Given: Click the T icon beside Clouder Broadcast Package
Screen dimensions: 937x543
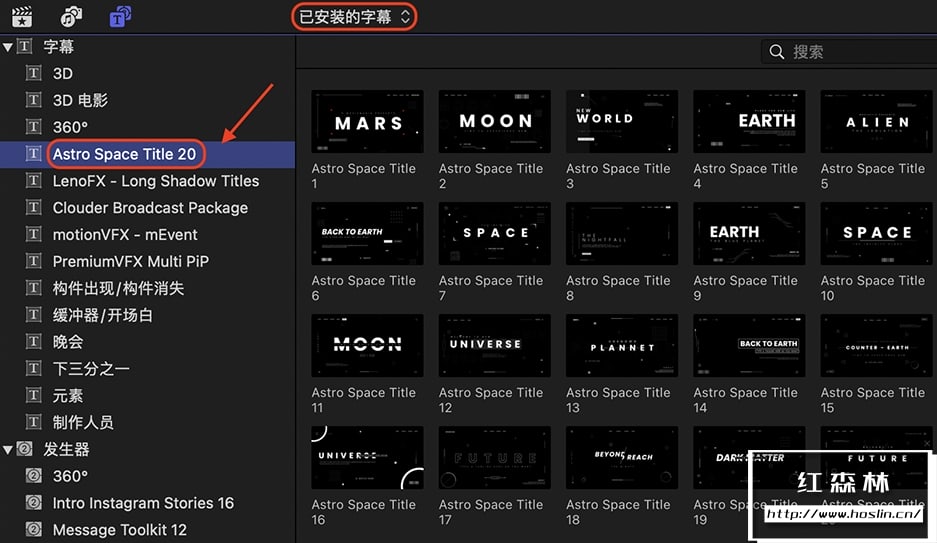Looking at the screenshot, I should 33,207.
